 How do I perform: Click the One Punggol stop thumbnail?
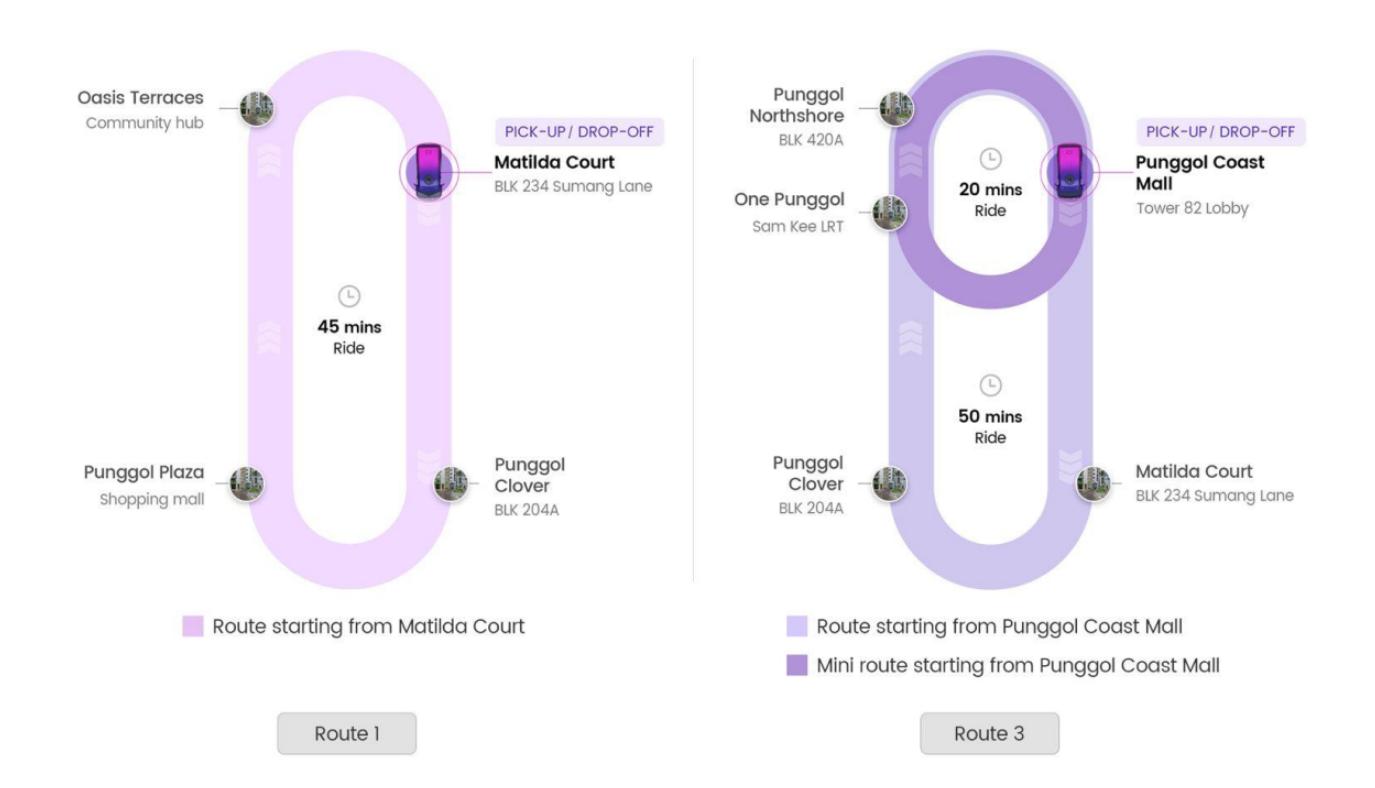coord(890,211)
